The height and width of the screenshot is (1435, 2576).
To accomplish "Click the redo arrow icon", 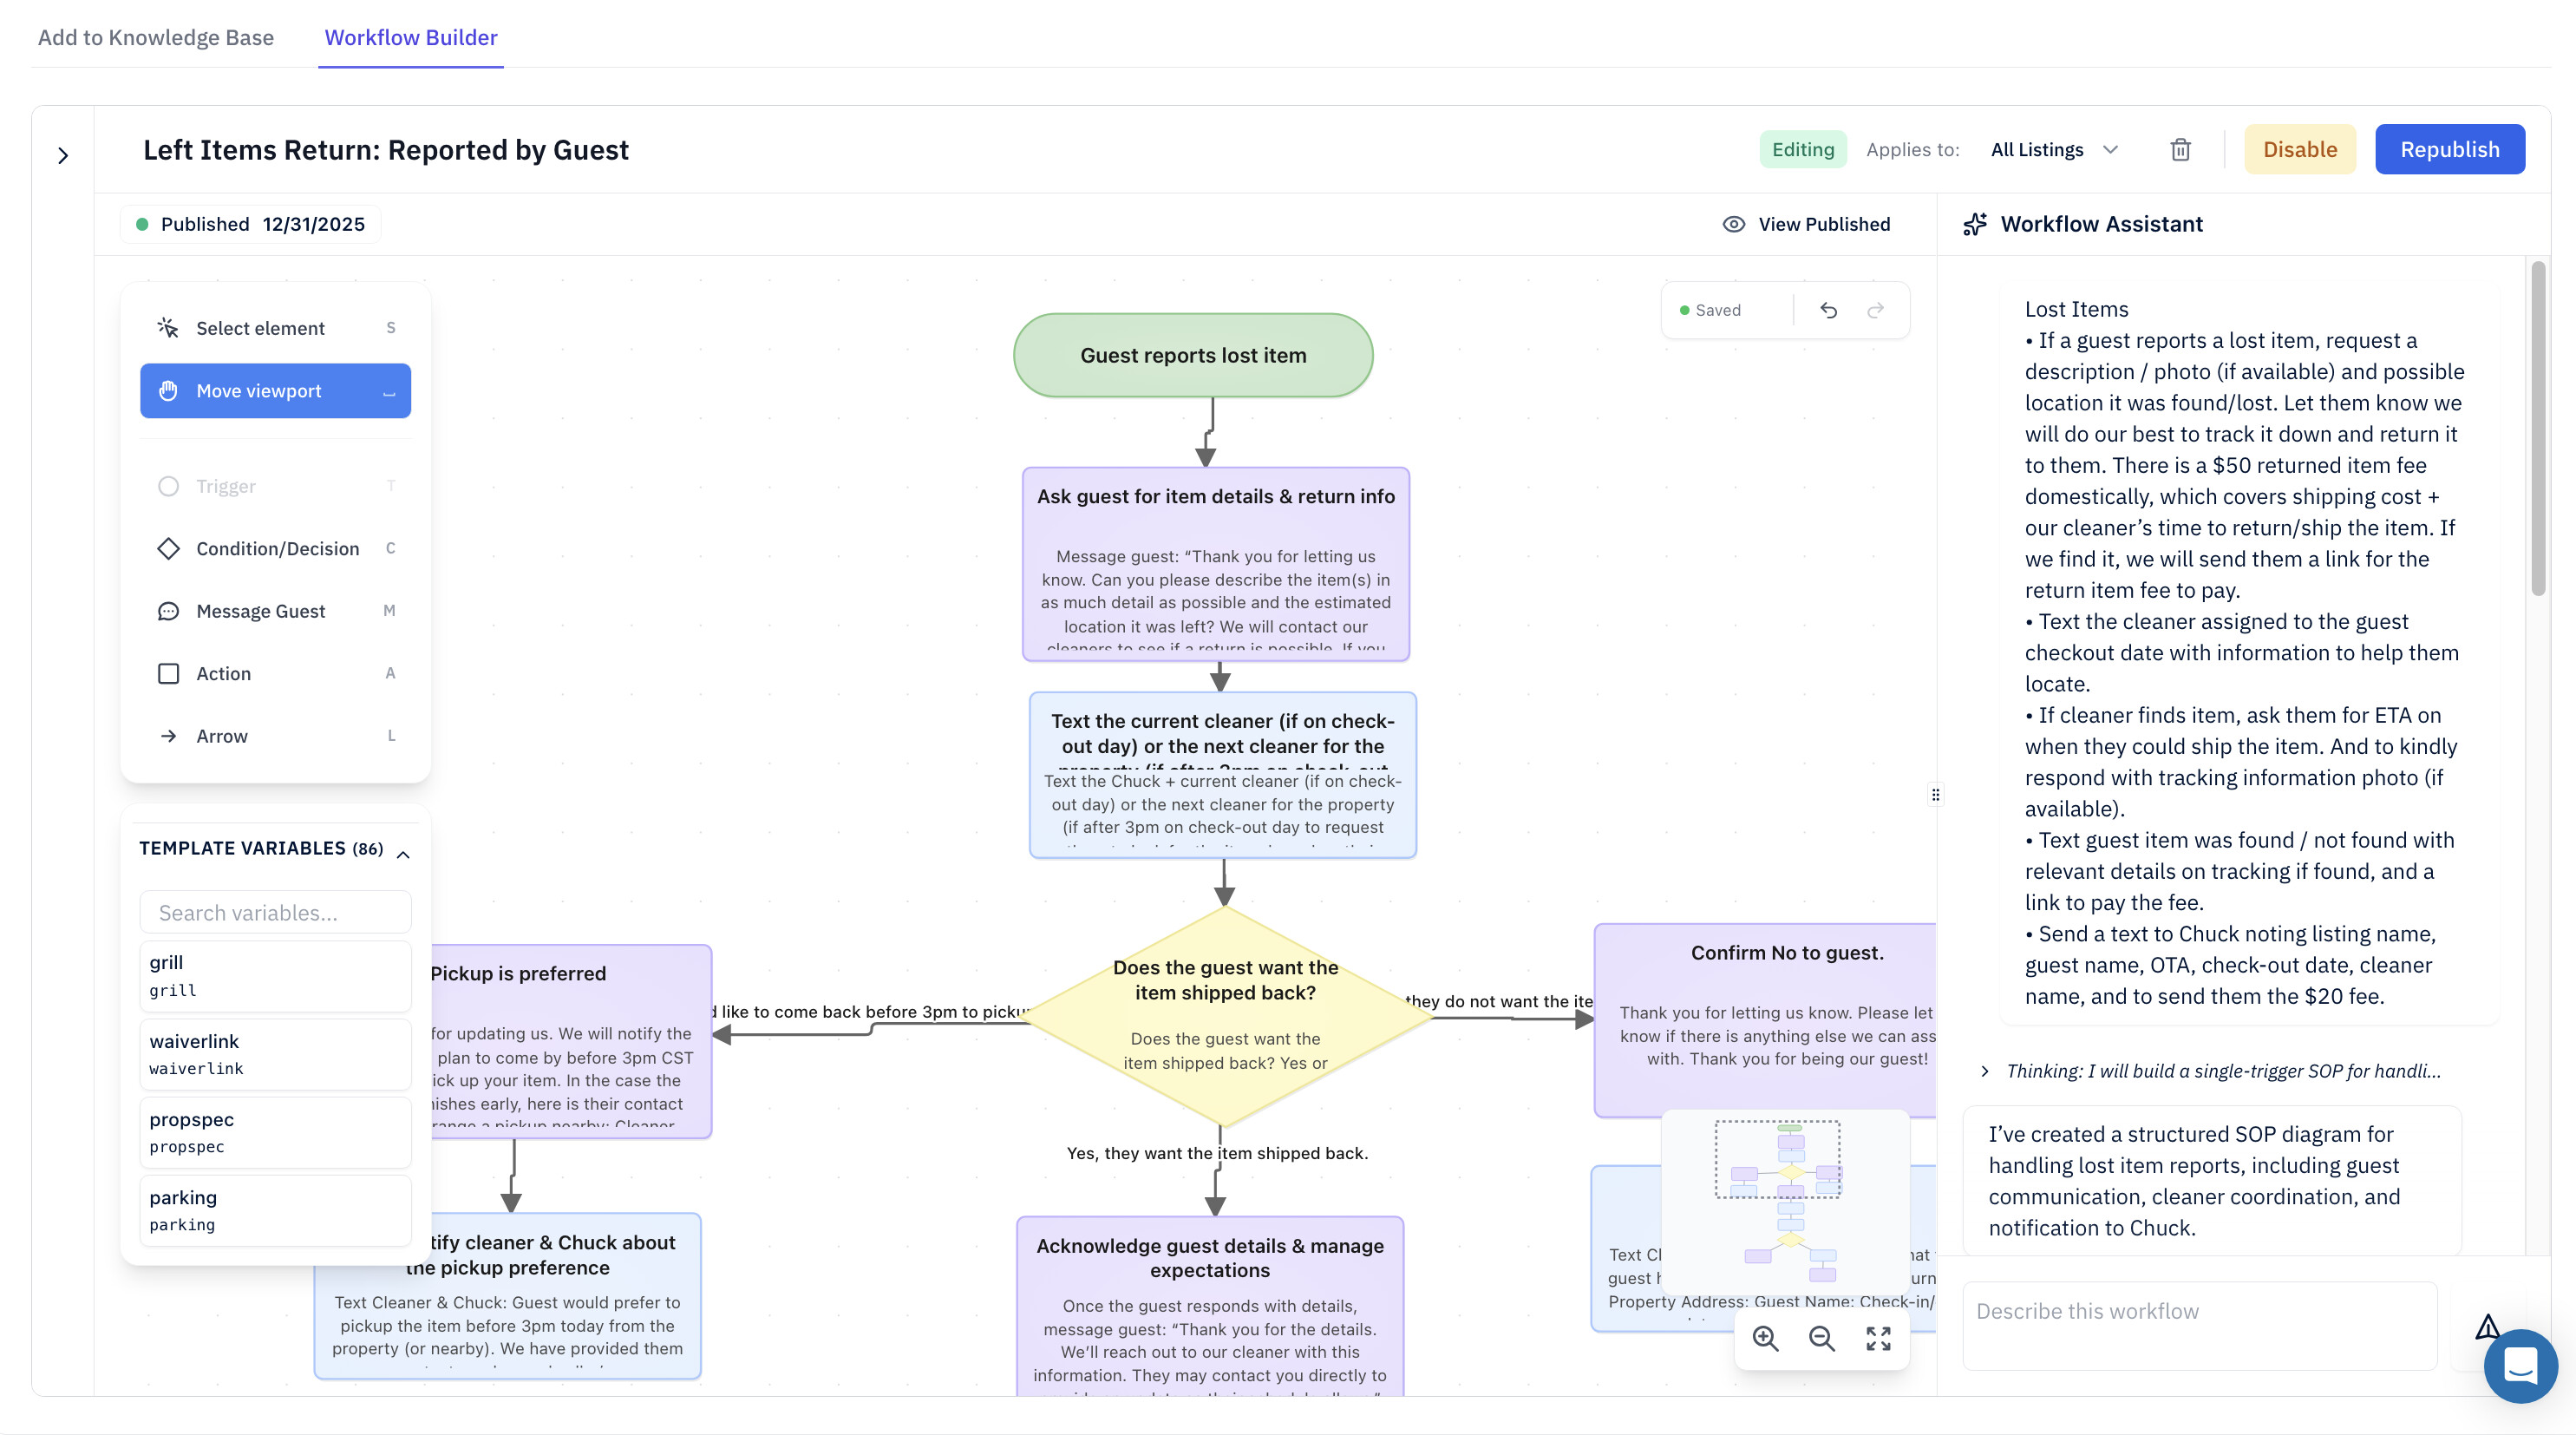I will [x=1875, y=310].
